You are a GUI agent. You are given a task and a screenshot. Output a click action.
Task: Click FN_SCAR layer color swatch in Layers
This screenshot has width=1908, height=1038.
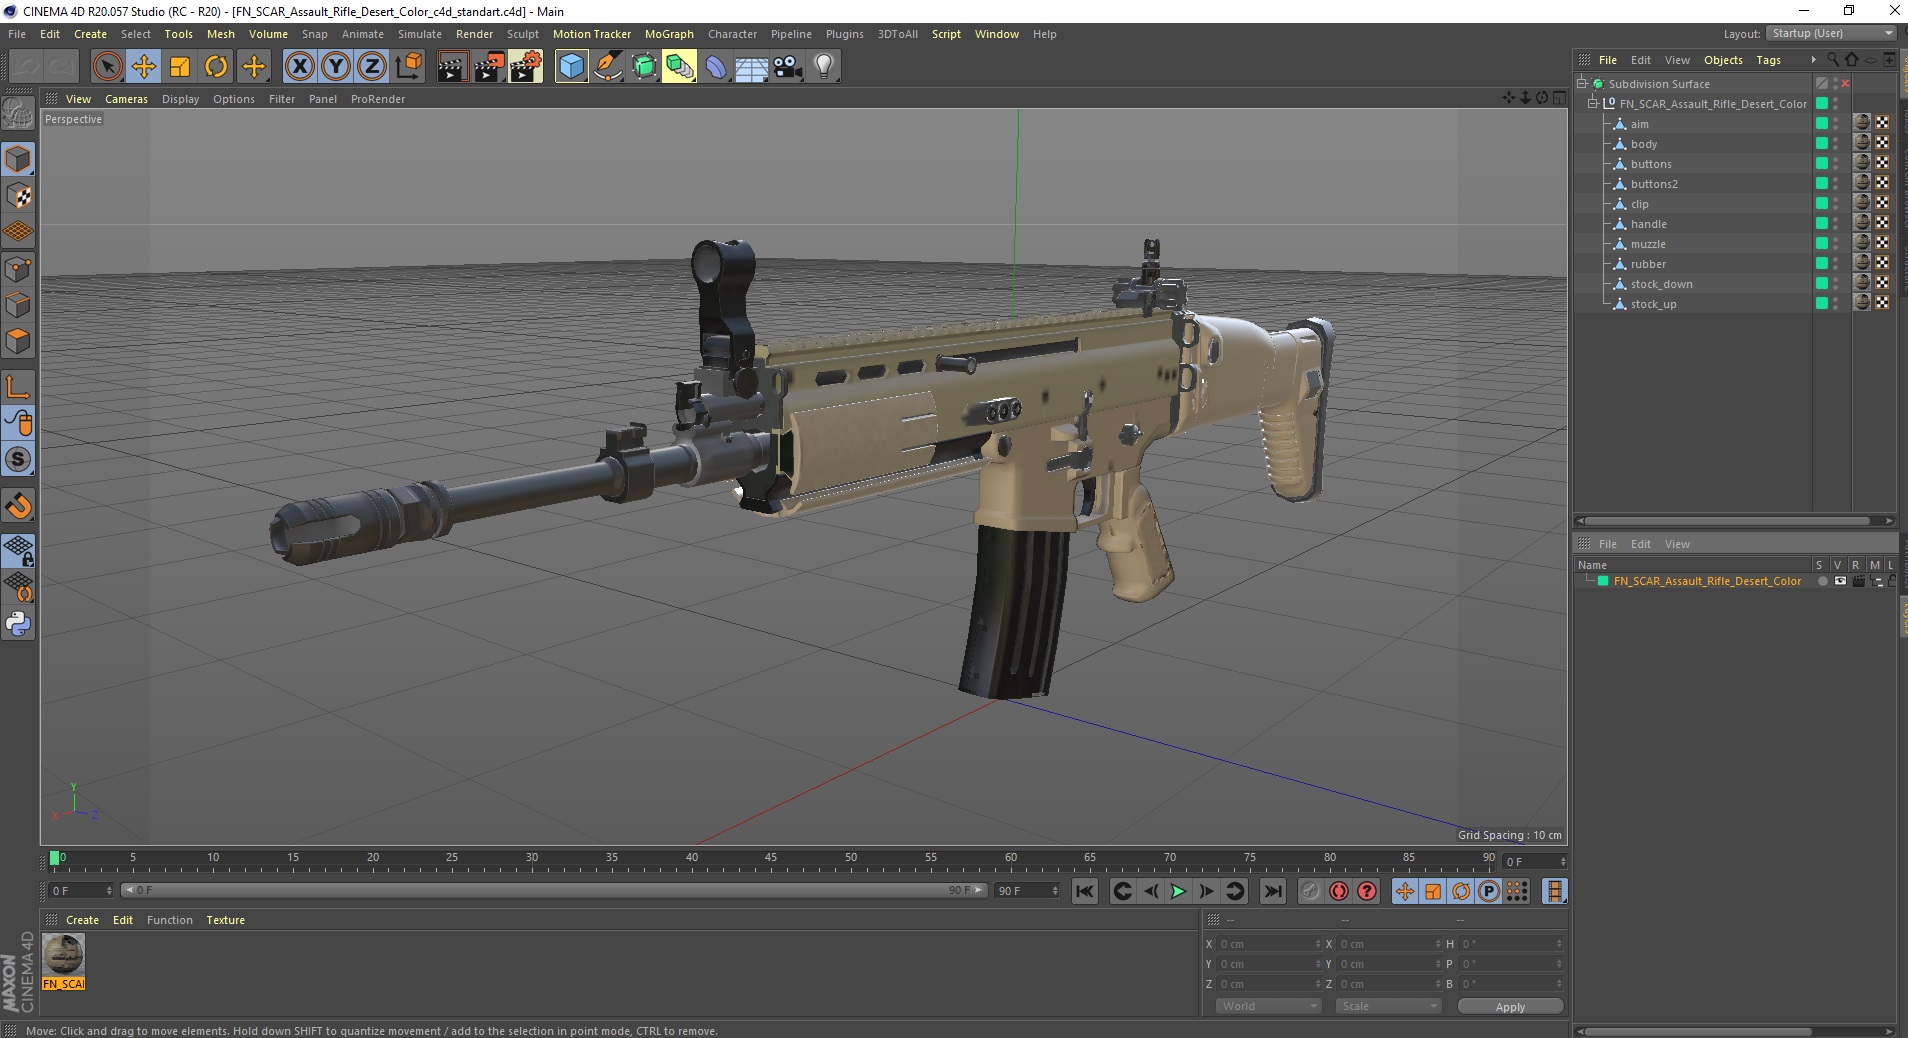tap(1603, 581)
